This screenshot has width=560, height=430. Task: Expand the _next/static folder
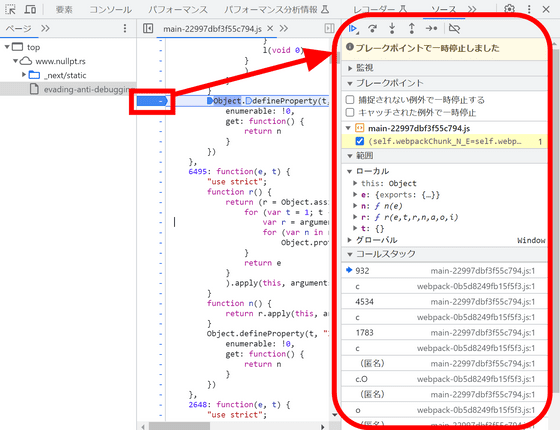coord(24,75)
